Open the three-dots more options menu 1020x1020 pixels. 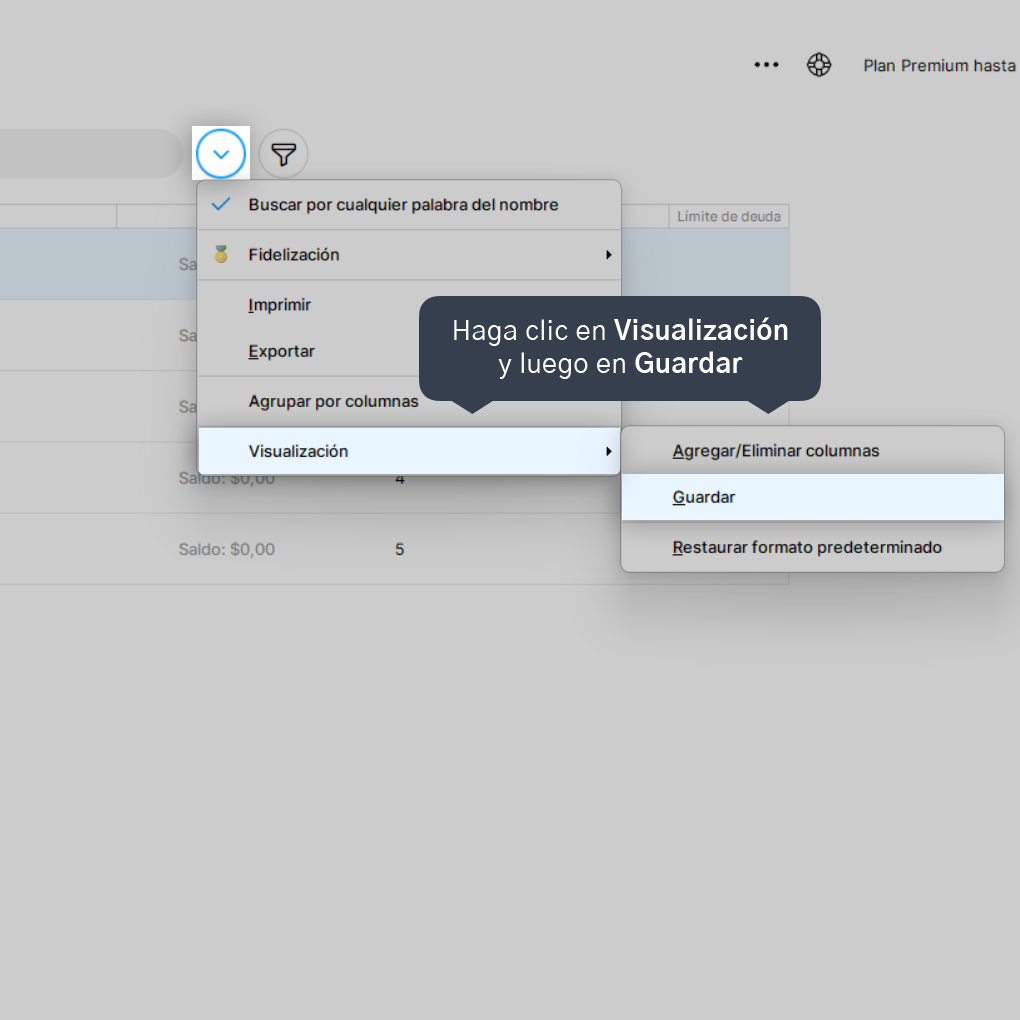[766, 64]
